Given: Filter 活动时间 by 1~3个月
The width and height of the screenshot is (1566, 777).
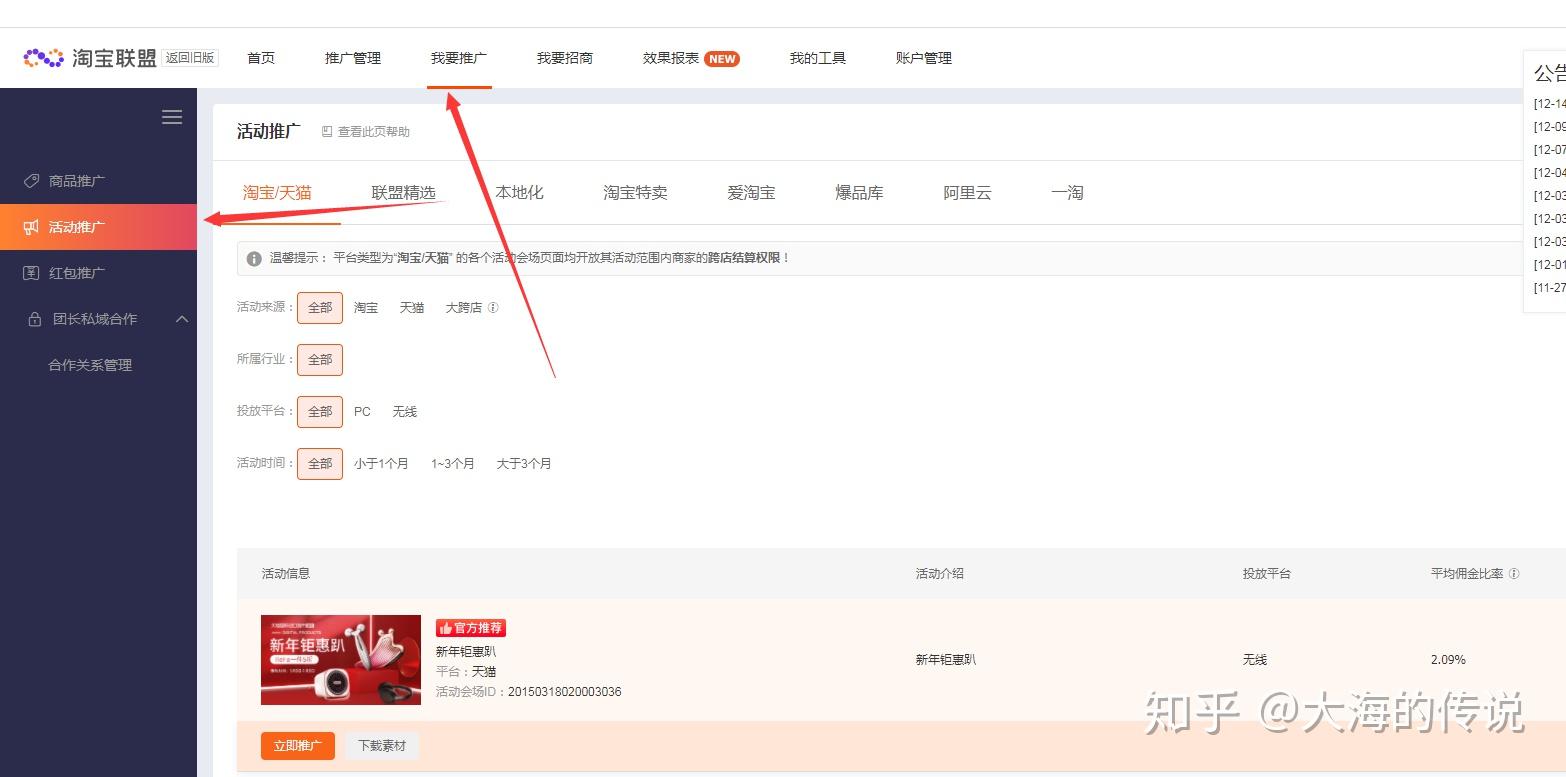Looking at the screenshot, I should tap(453, 464).
